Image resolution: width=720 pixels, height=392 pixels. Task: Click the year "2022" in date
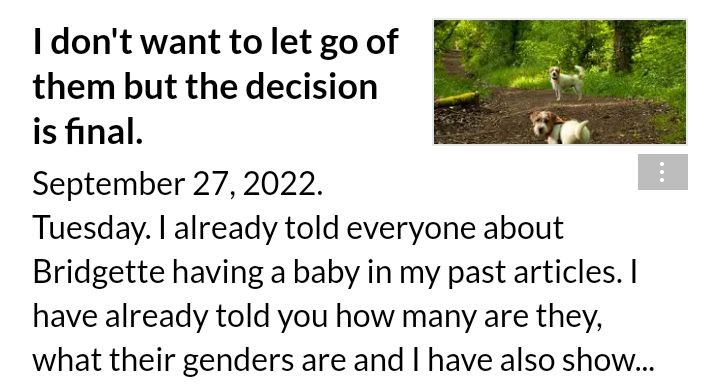pos(280,184)
